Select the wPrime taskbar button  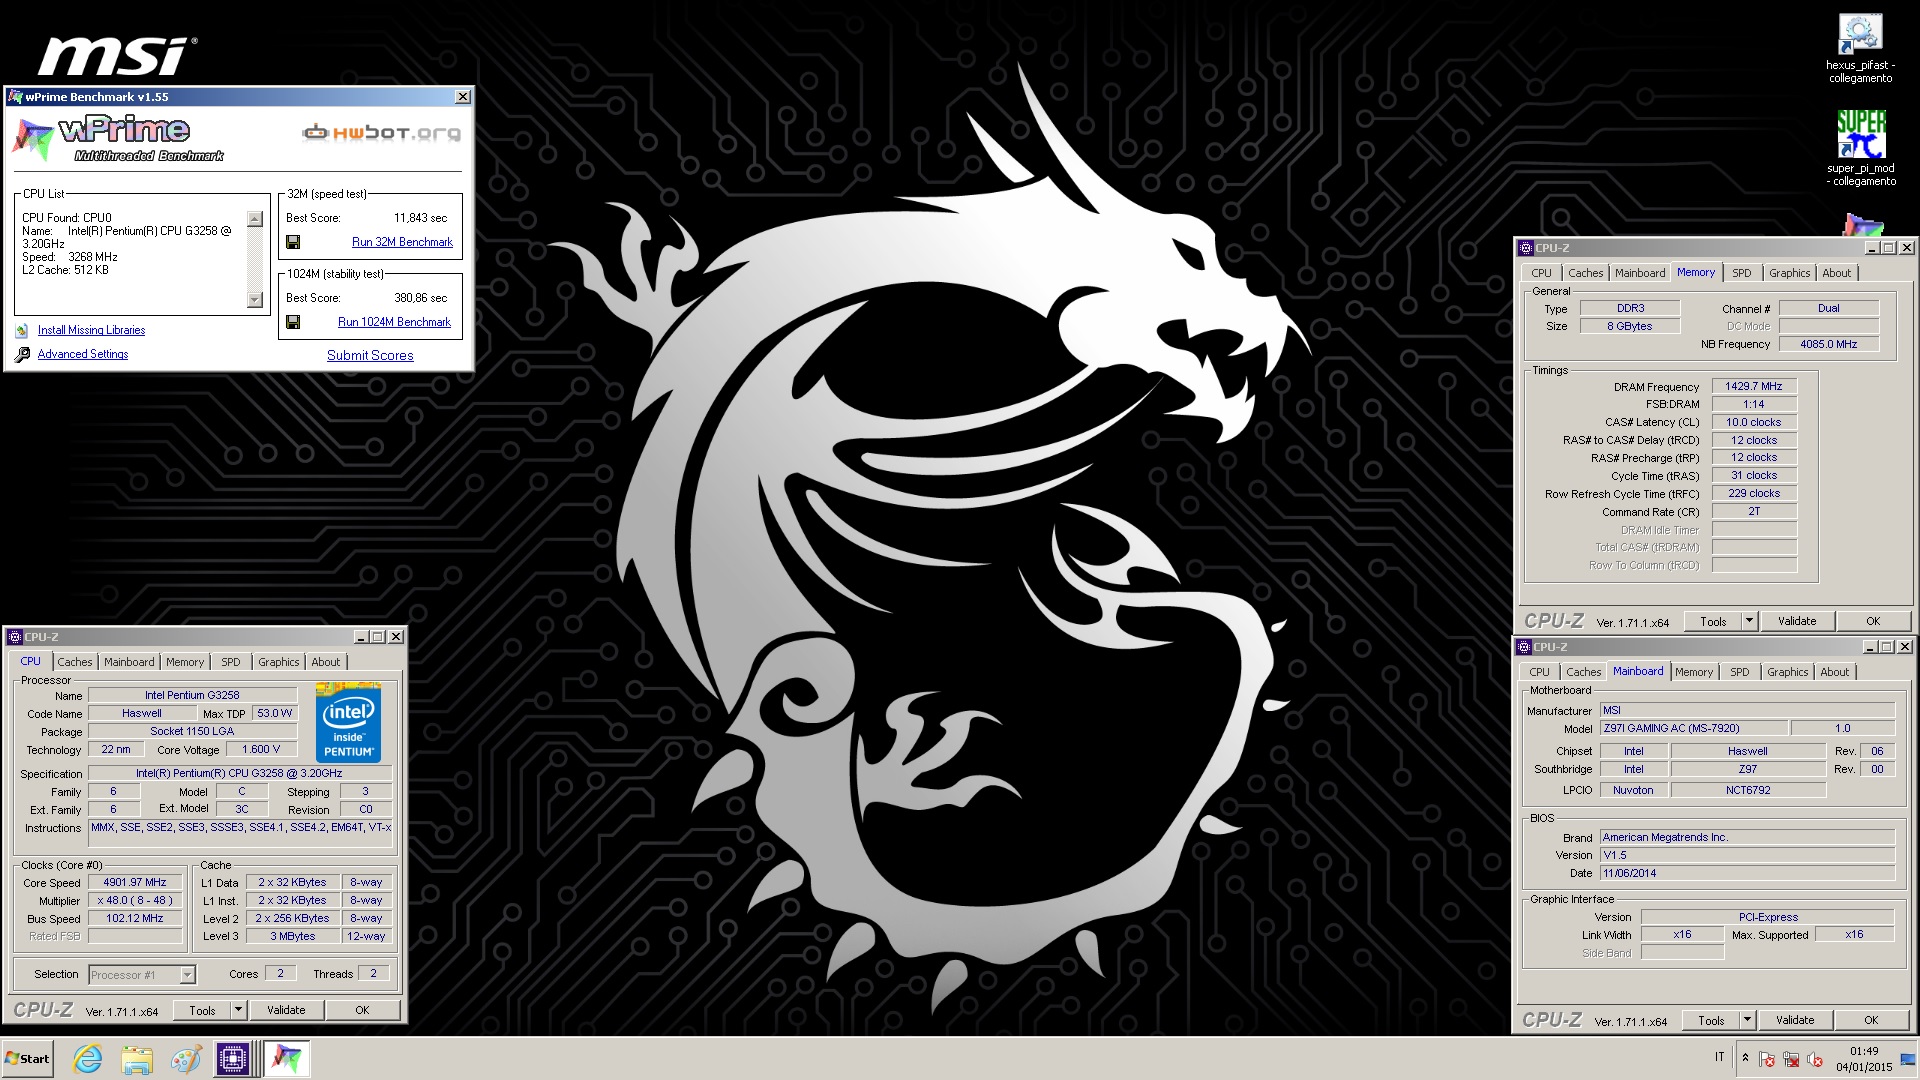[x=287, y=1058]
